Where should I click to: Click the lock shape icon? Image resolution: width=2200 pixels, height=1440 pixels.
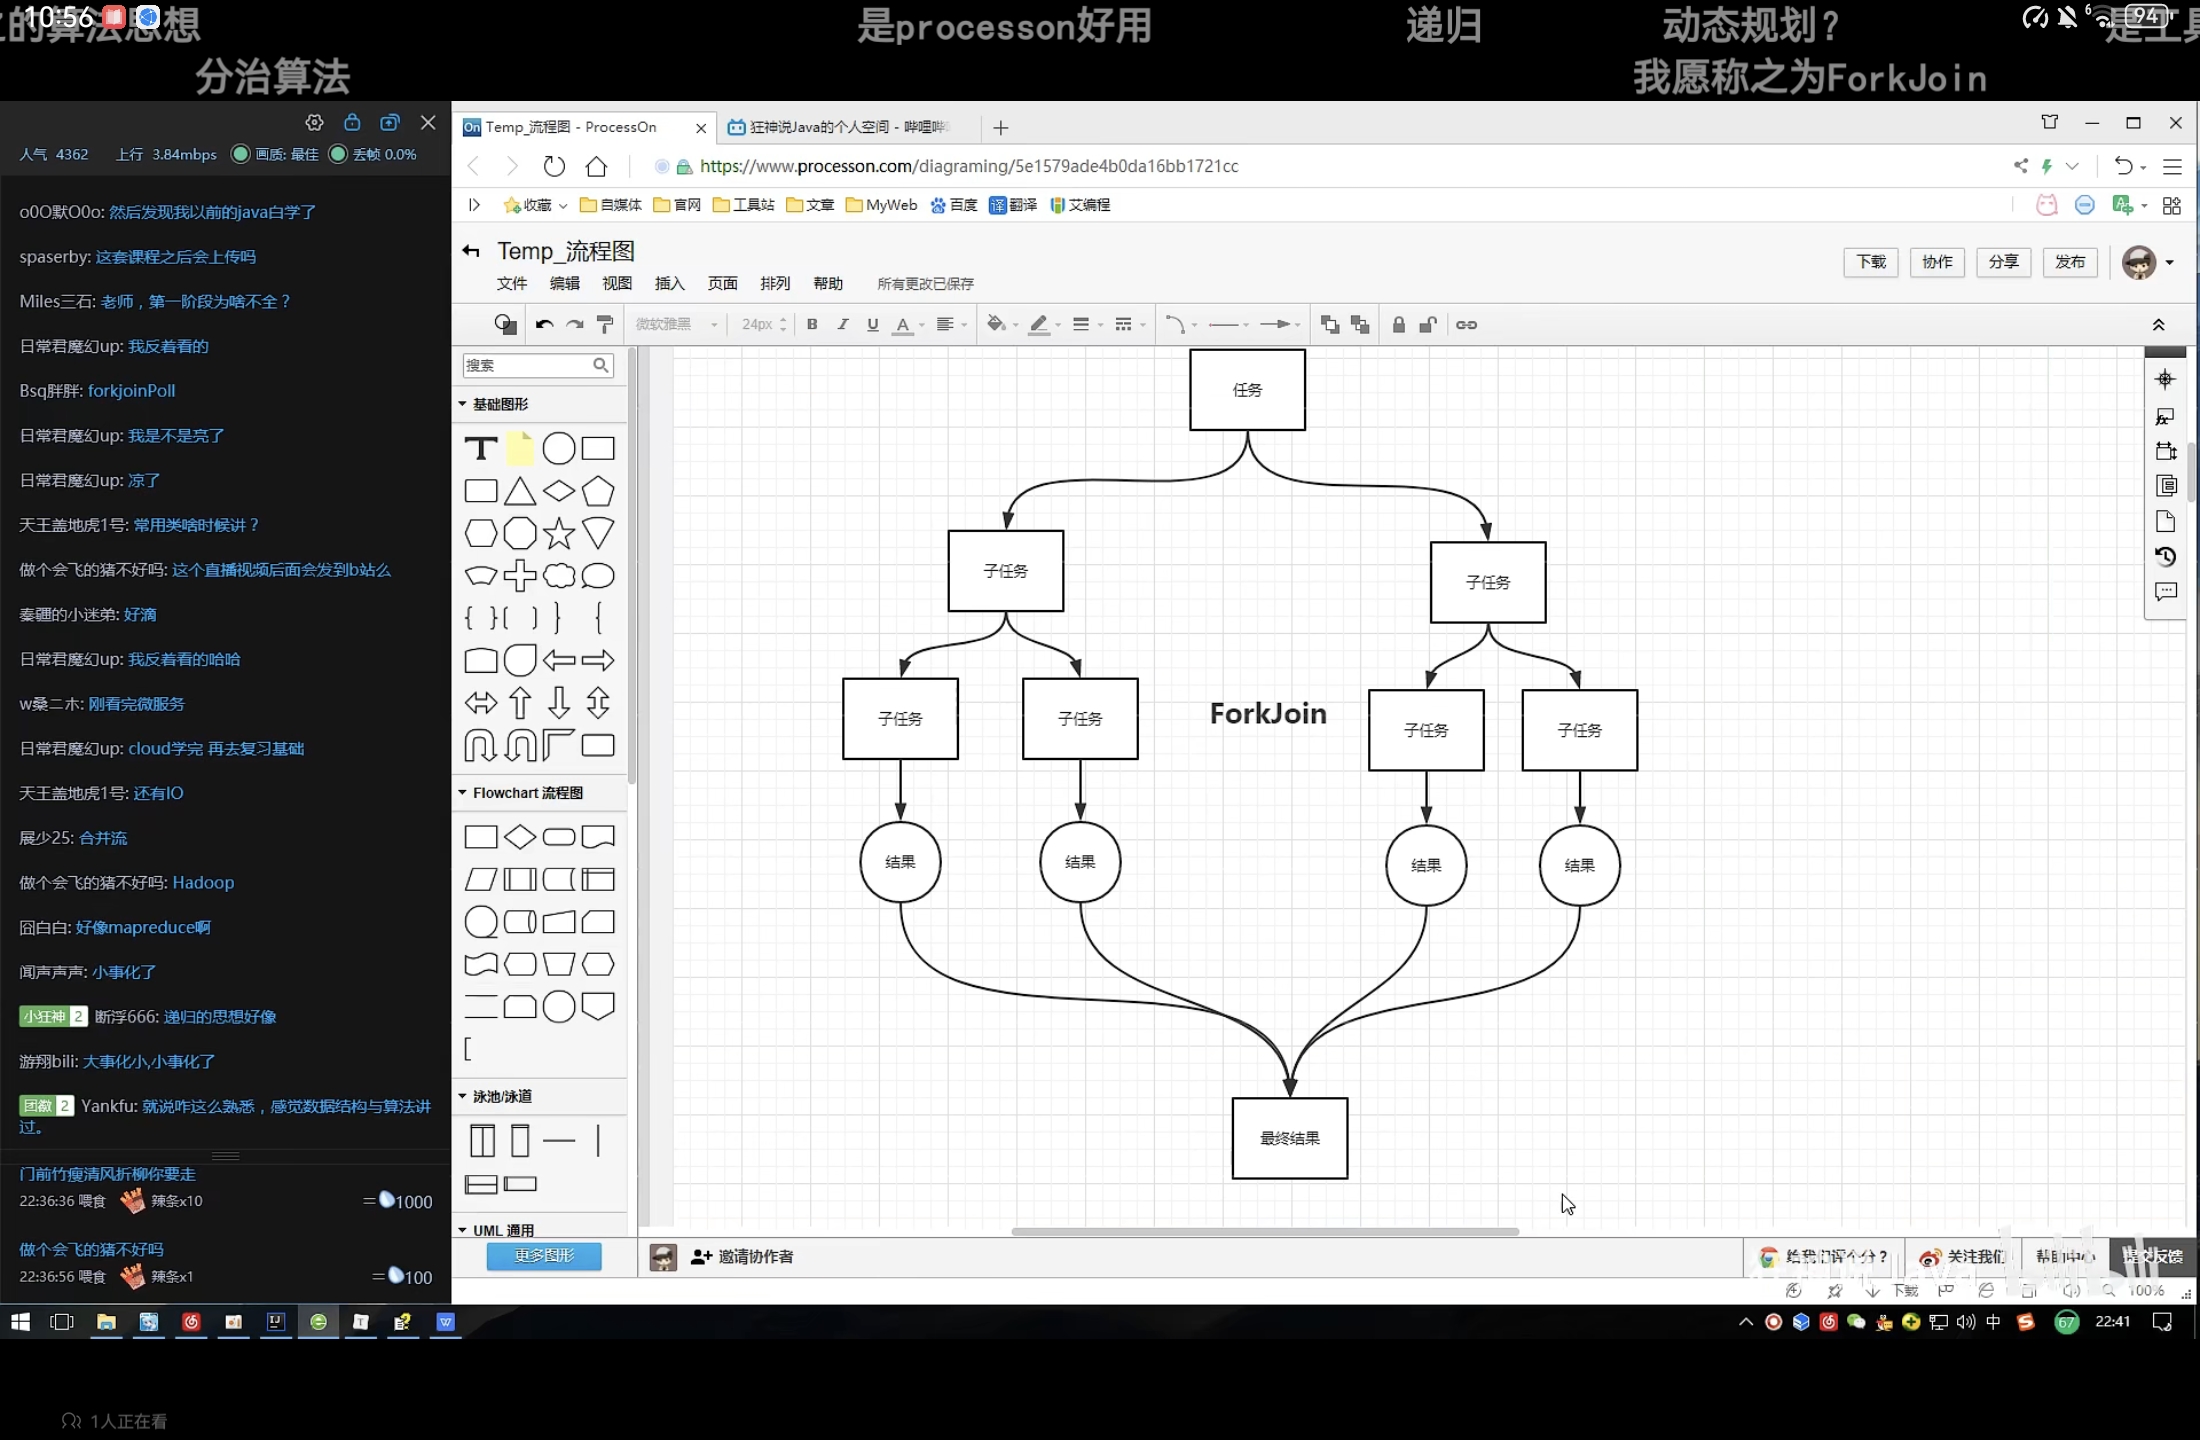tap(1399, 325)
